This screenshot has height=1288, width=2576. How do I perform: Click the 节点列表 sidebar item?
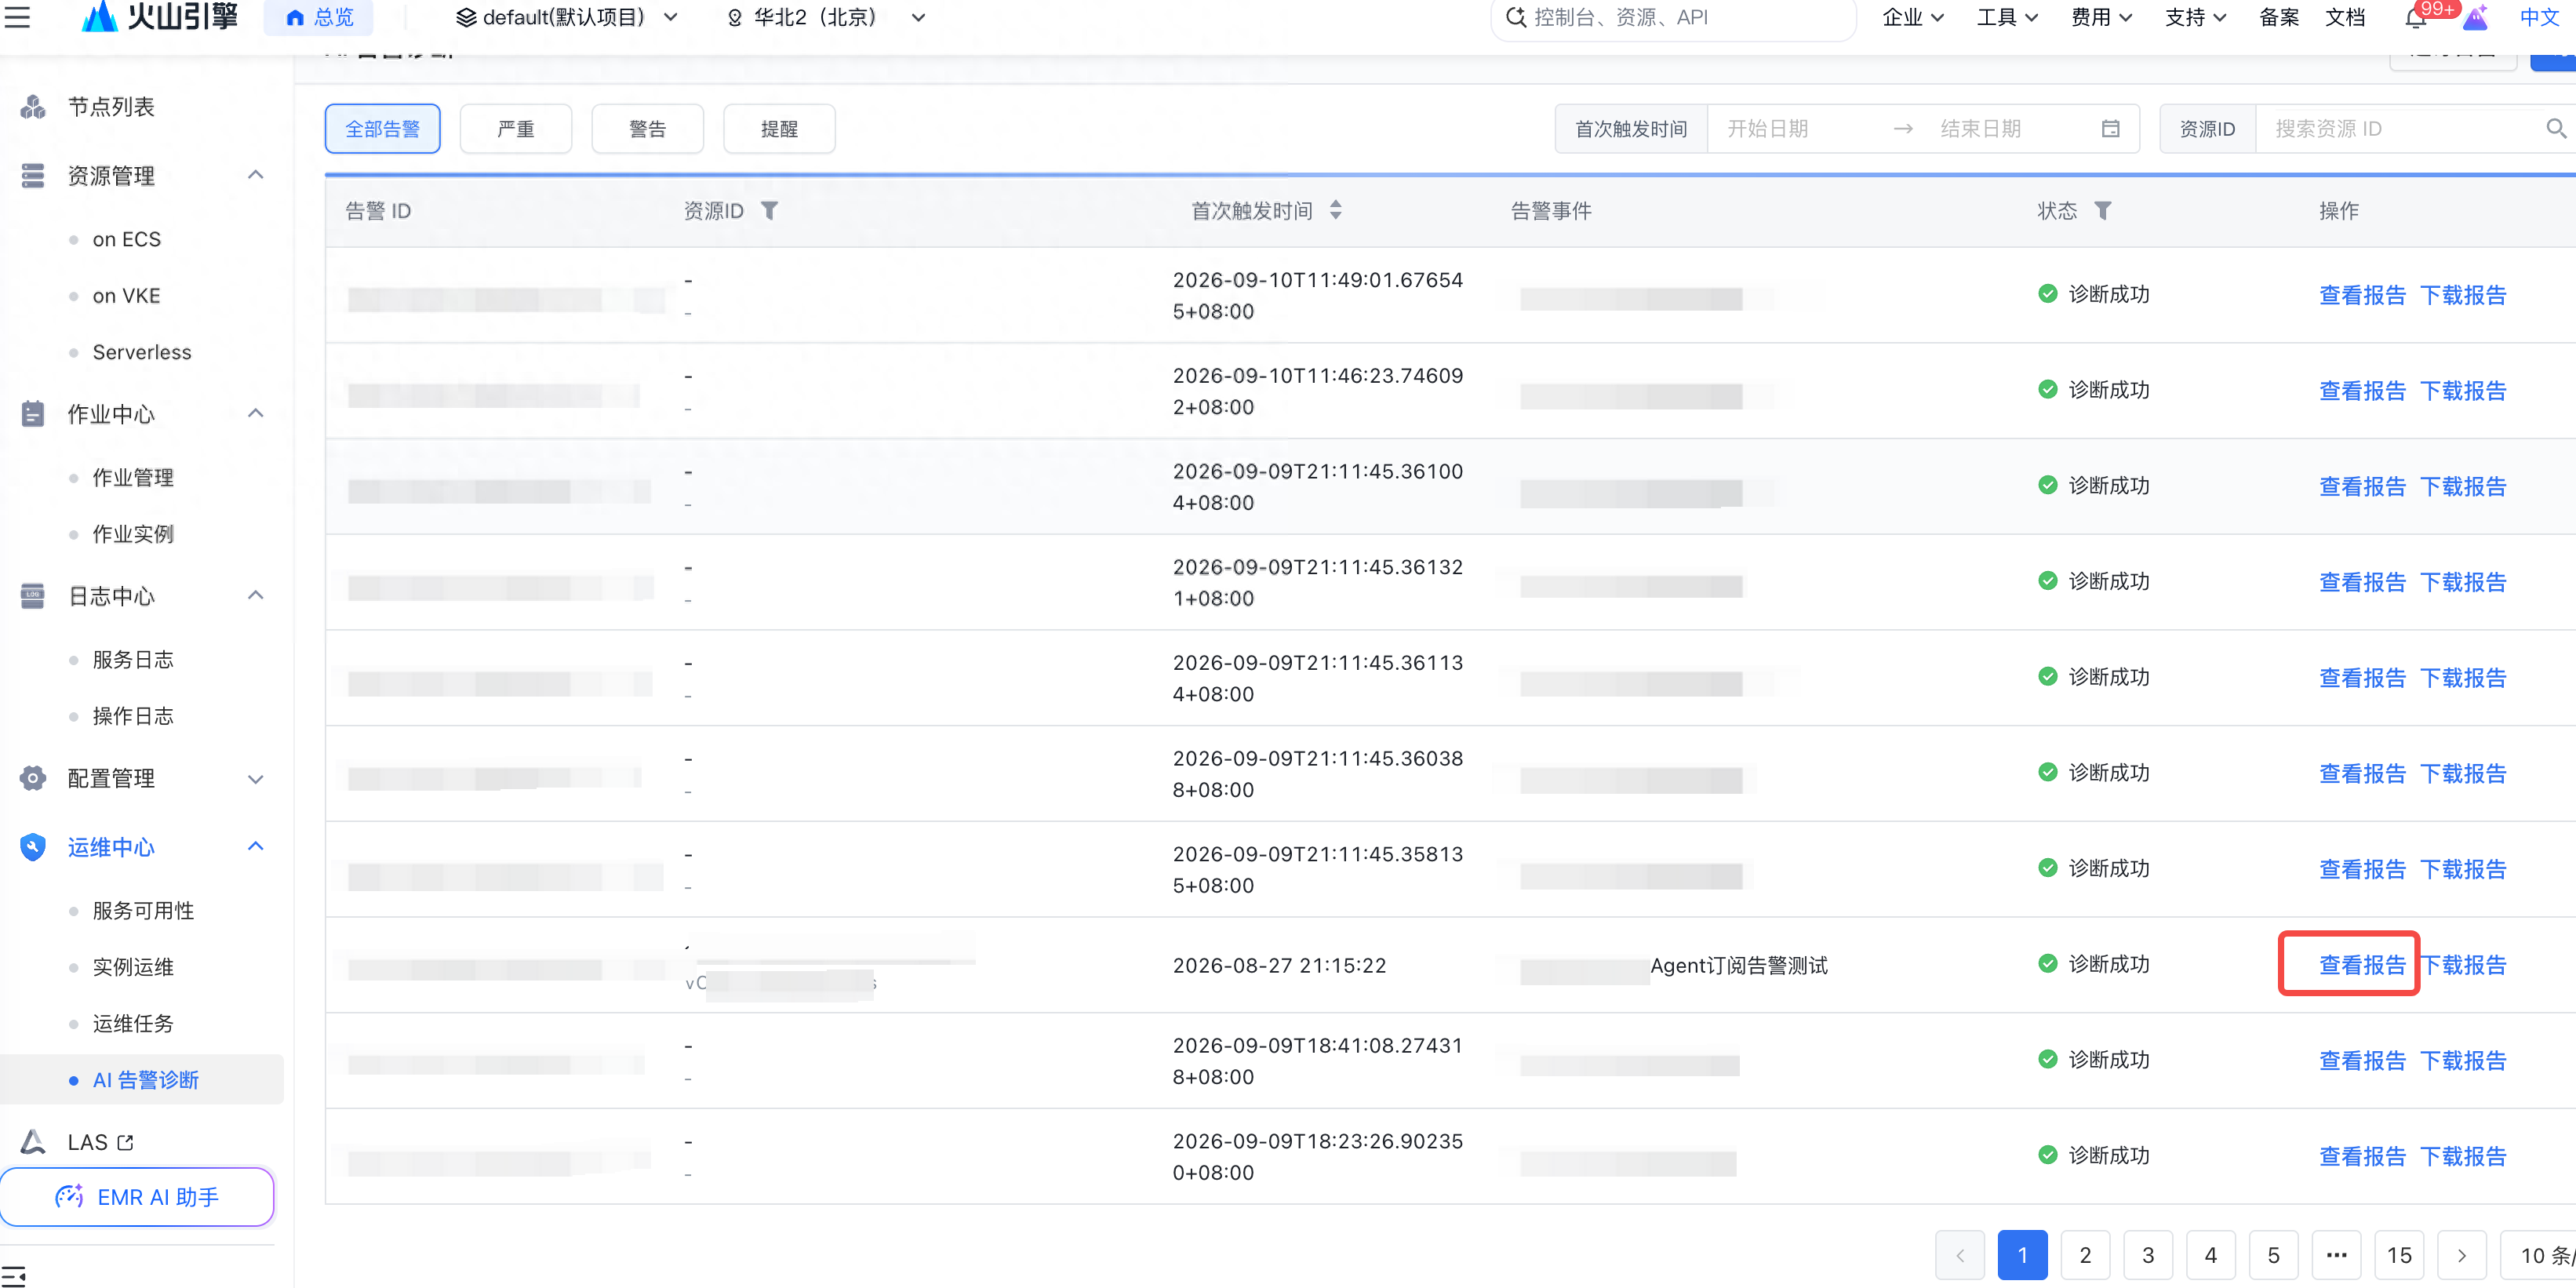[x=110, y=106]
